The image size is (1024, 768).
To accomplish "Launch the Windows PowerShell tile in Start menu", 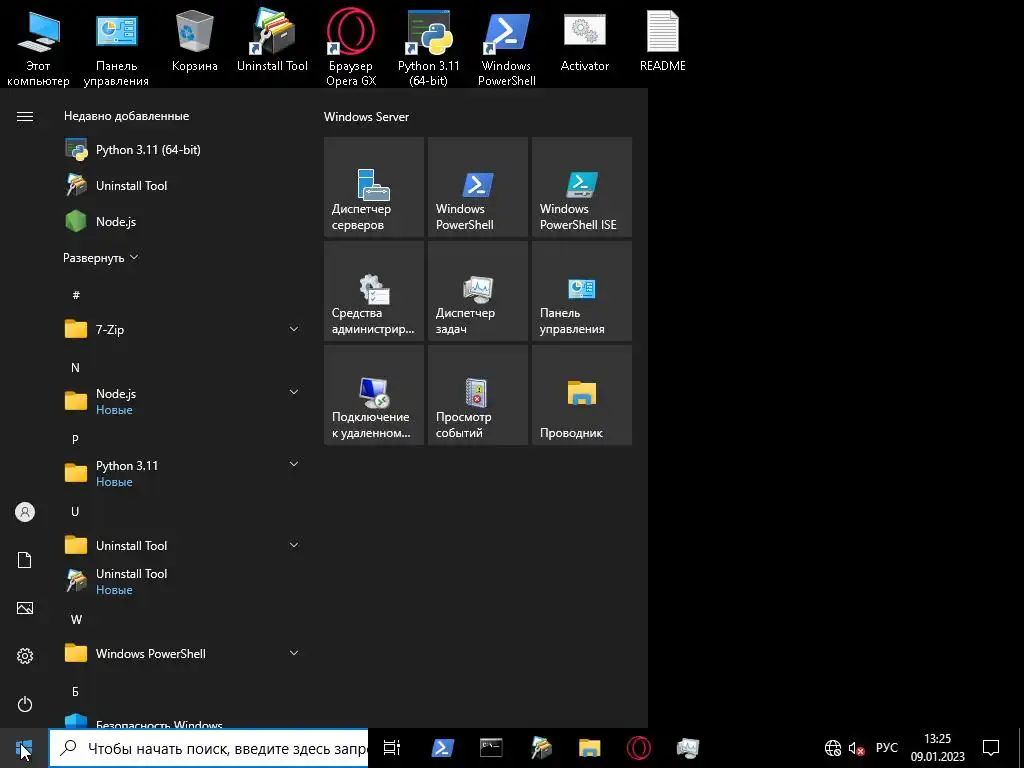I will (x=477, y=187).
